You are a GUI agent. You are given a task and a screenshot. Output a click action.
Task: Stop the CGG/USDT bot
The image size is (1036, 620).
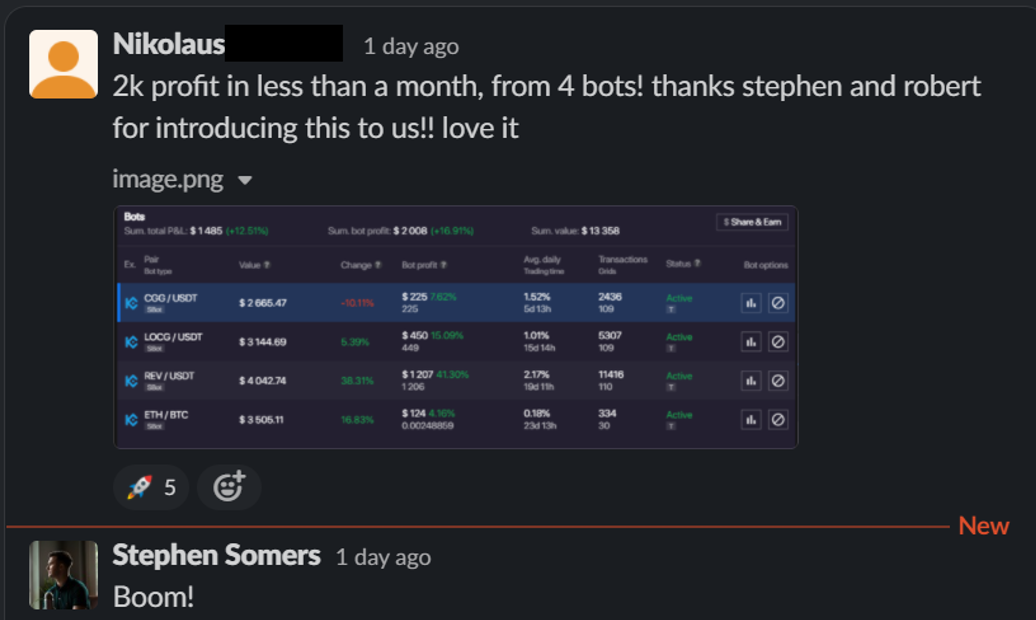point(777,303)
